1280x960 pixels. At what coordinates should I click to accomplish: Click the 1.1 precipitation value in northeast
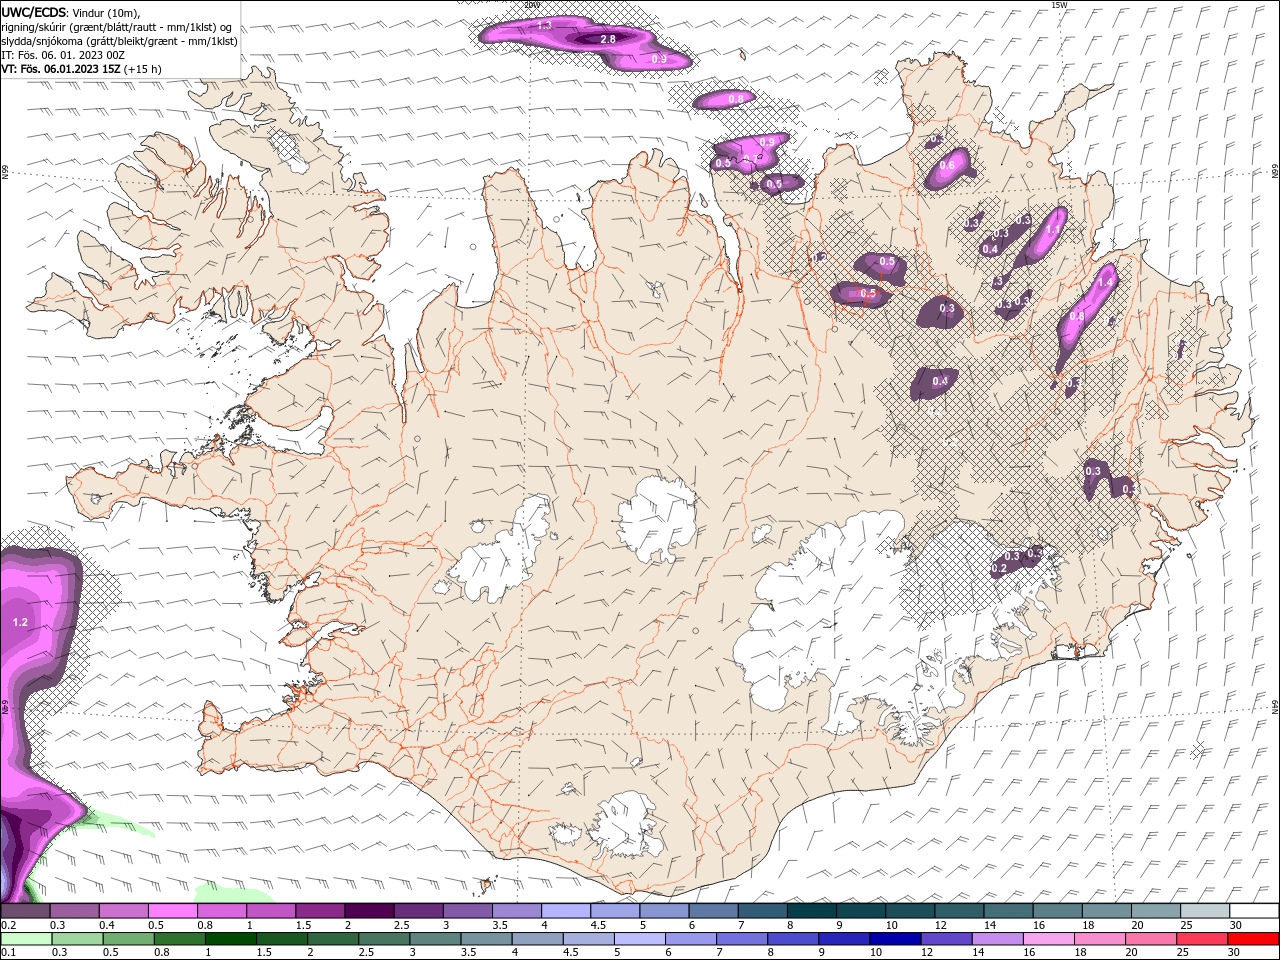coord(1052,229)
